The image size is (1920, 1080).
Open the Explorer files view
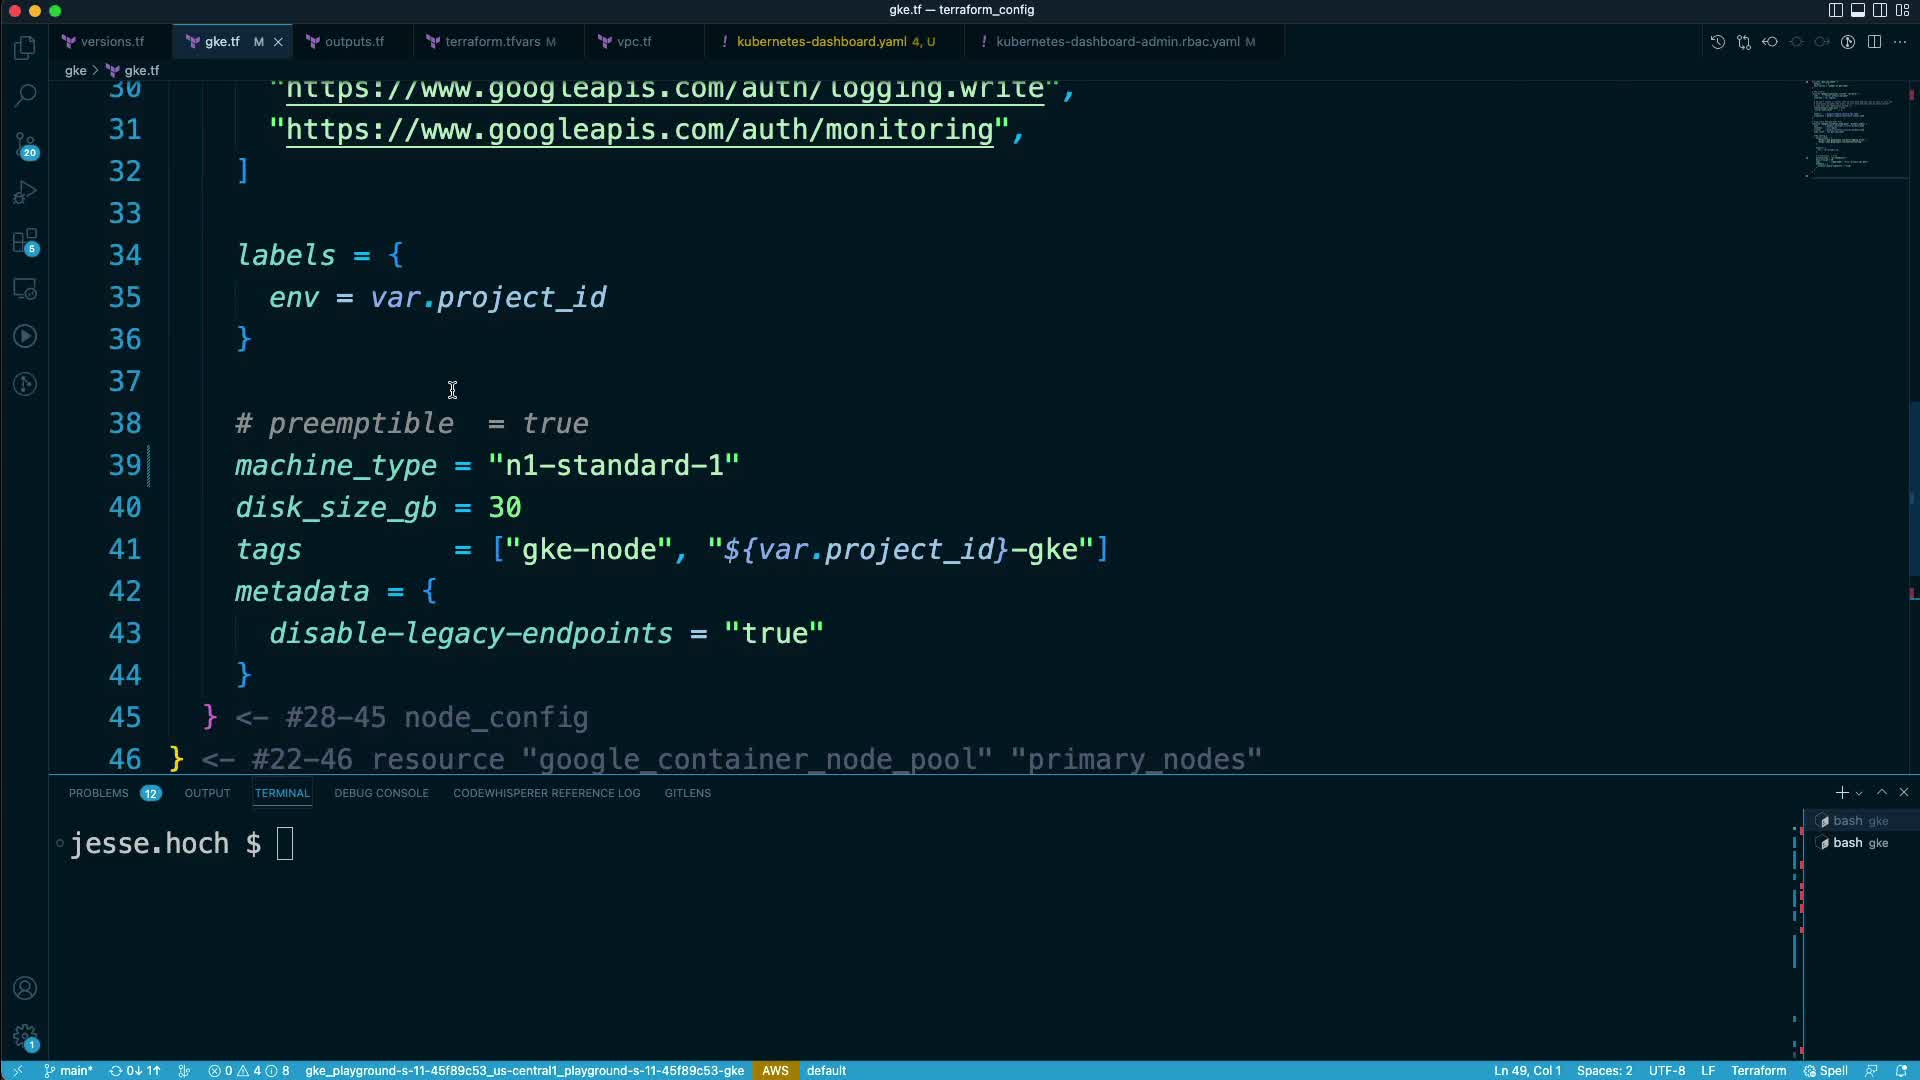click(26, 48)
